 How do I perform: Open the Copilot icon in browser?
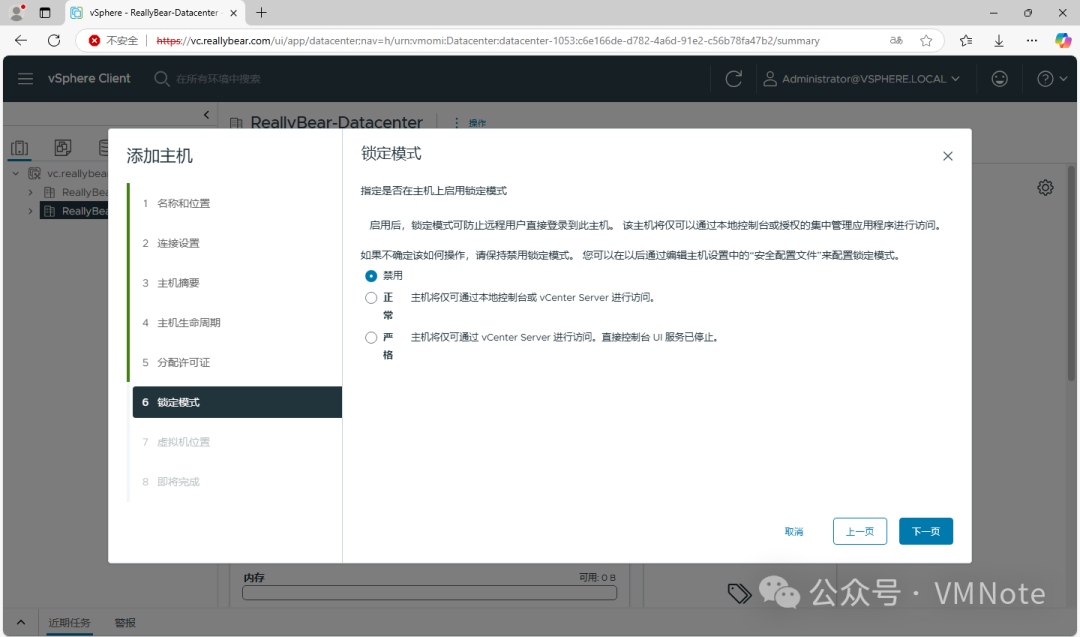pyautogui.click(x=1063, y=41)
